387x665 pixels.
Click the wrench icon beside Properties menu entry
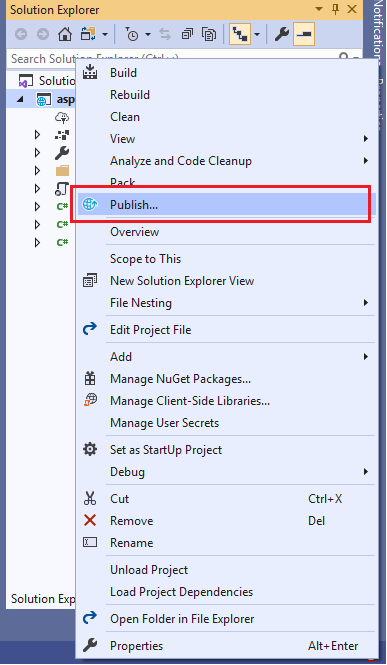90,645
